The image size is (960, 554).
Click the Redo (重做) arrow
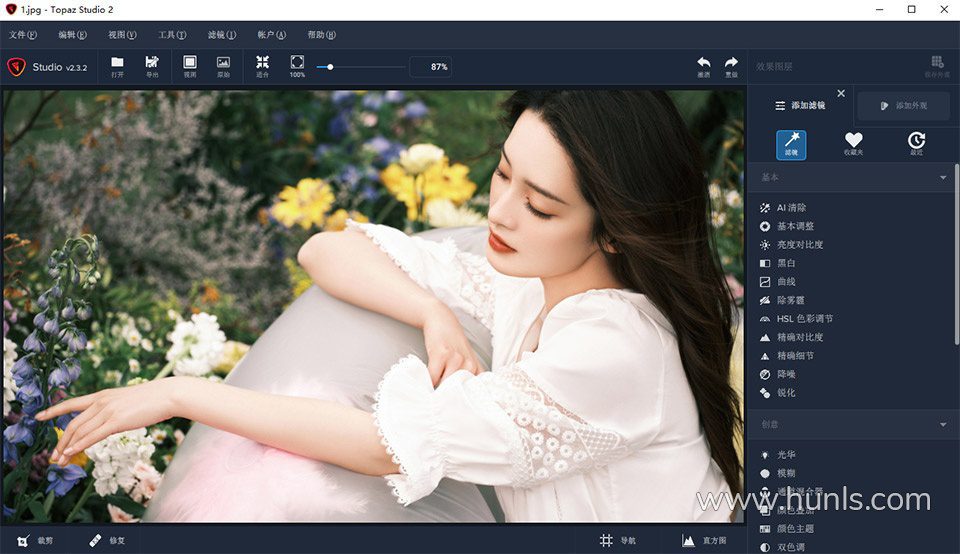coord(731,65)
